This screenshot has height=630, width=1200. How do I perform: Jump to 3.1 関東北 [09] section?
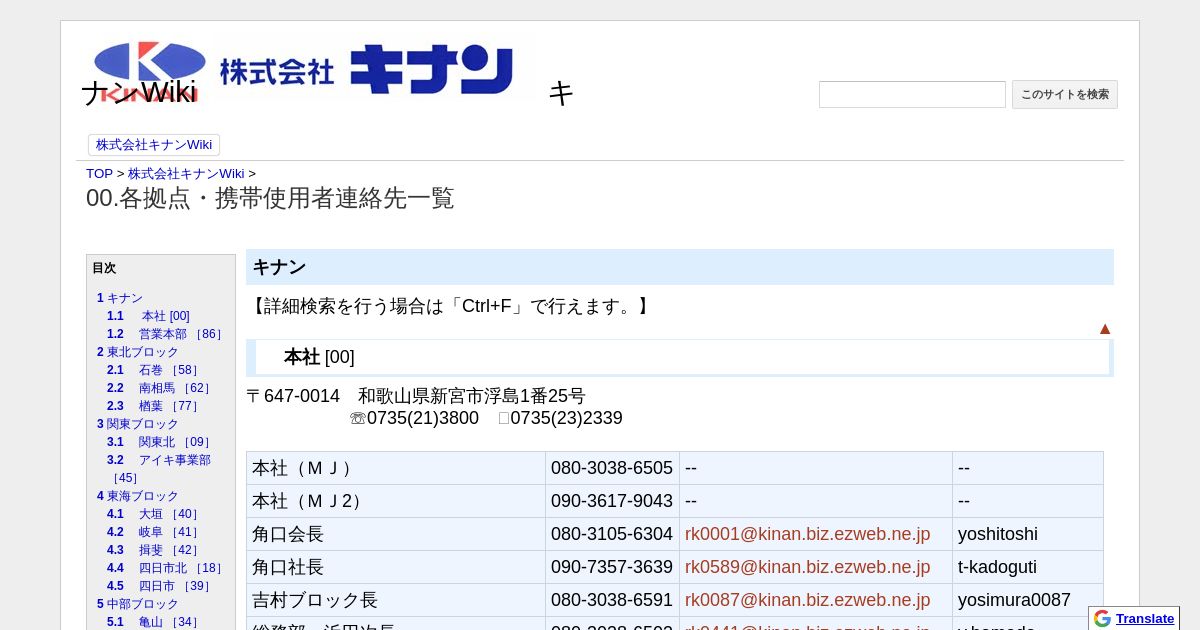pos(161,442)
